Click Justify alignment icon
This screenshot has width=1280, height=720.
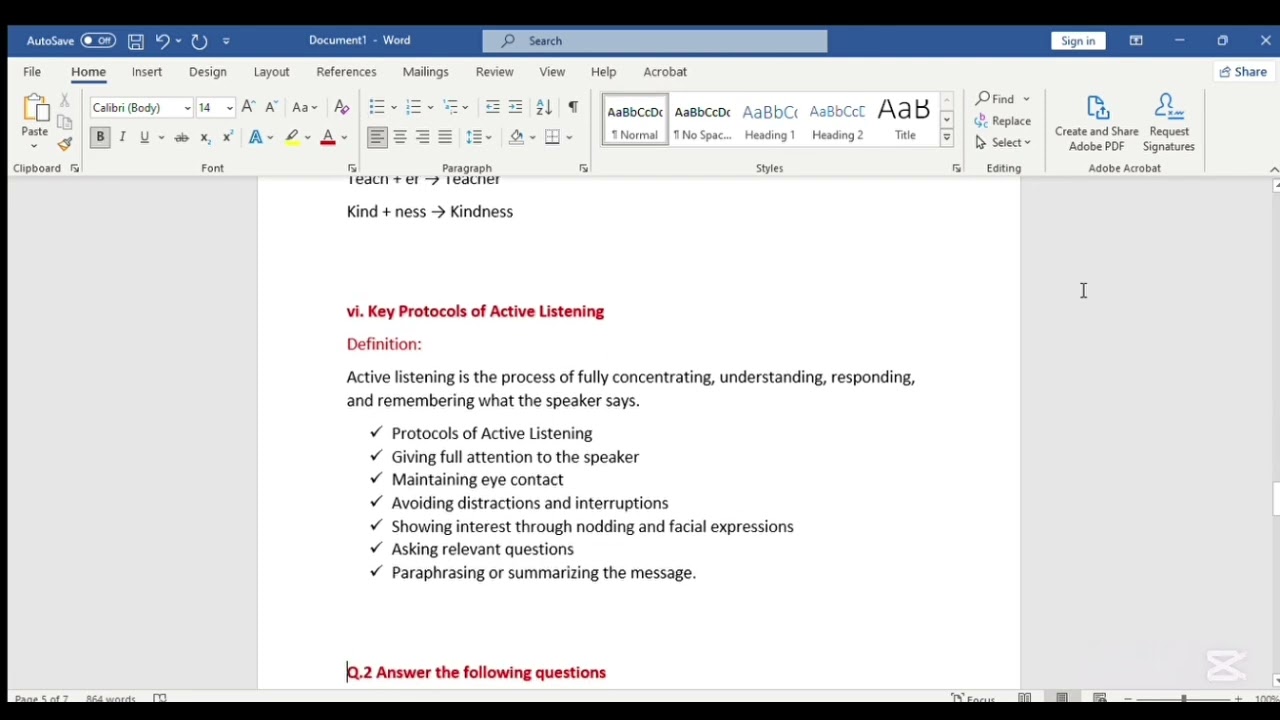click(x=445, y=138)
